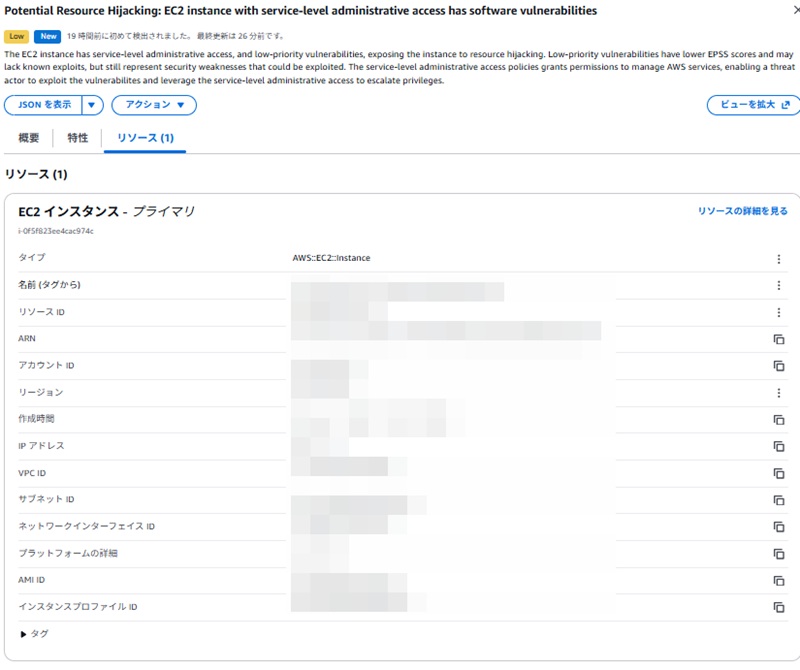
Task: Open the アクション dropdown
Action: pos(153,105)
